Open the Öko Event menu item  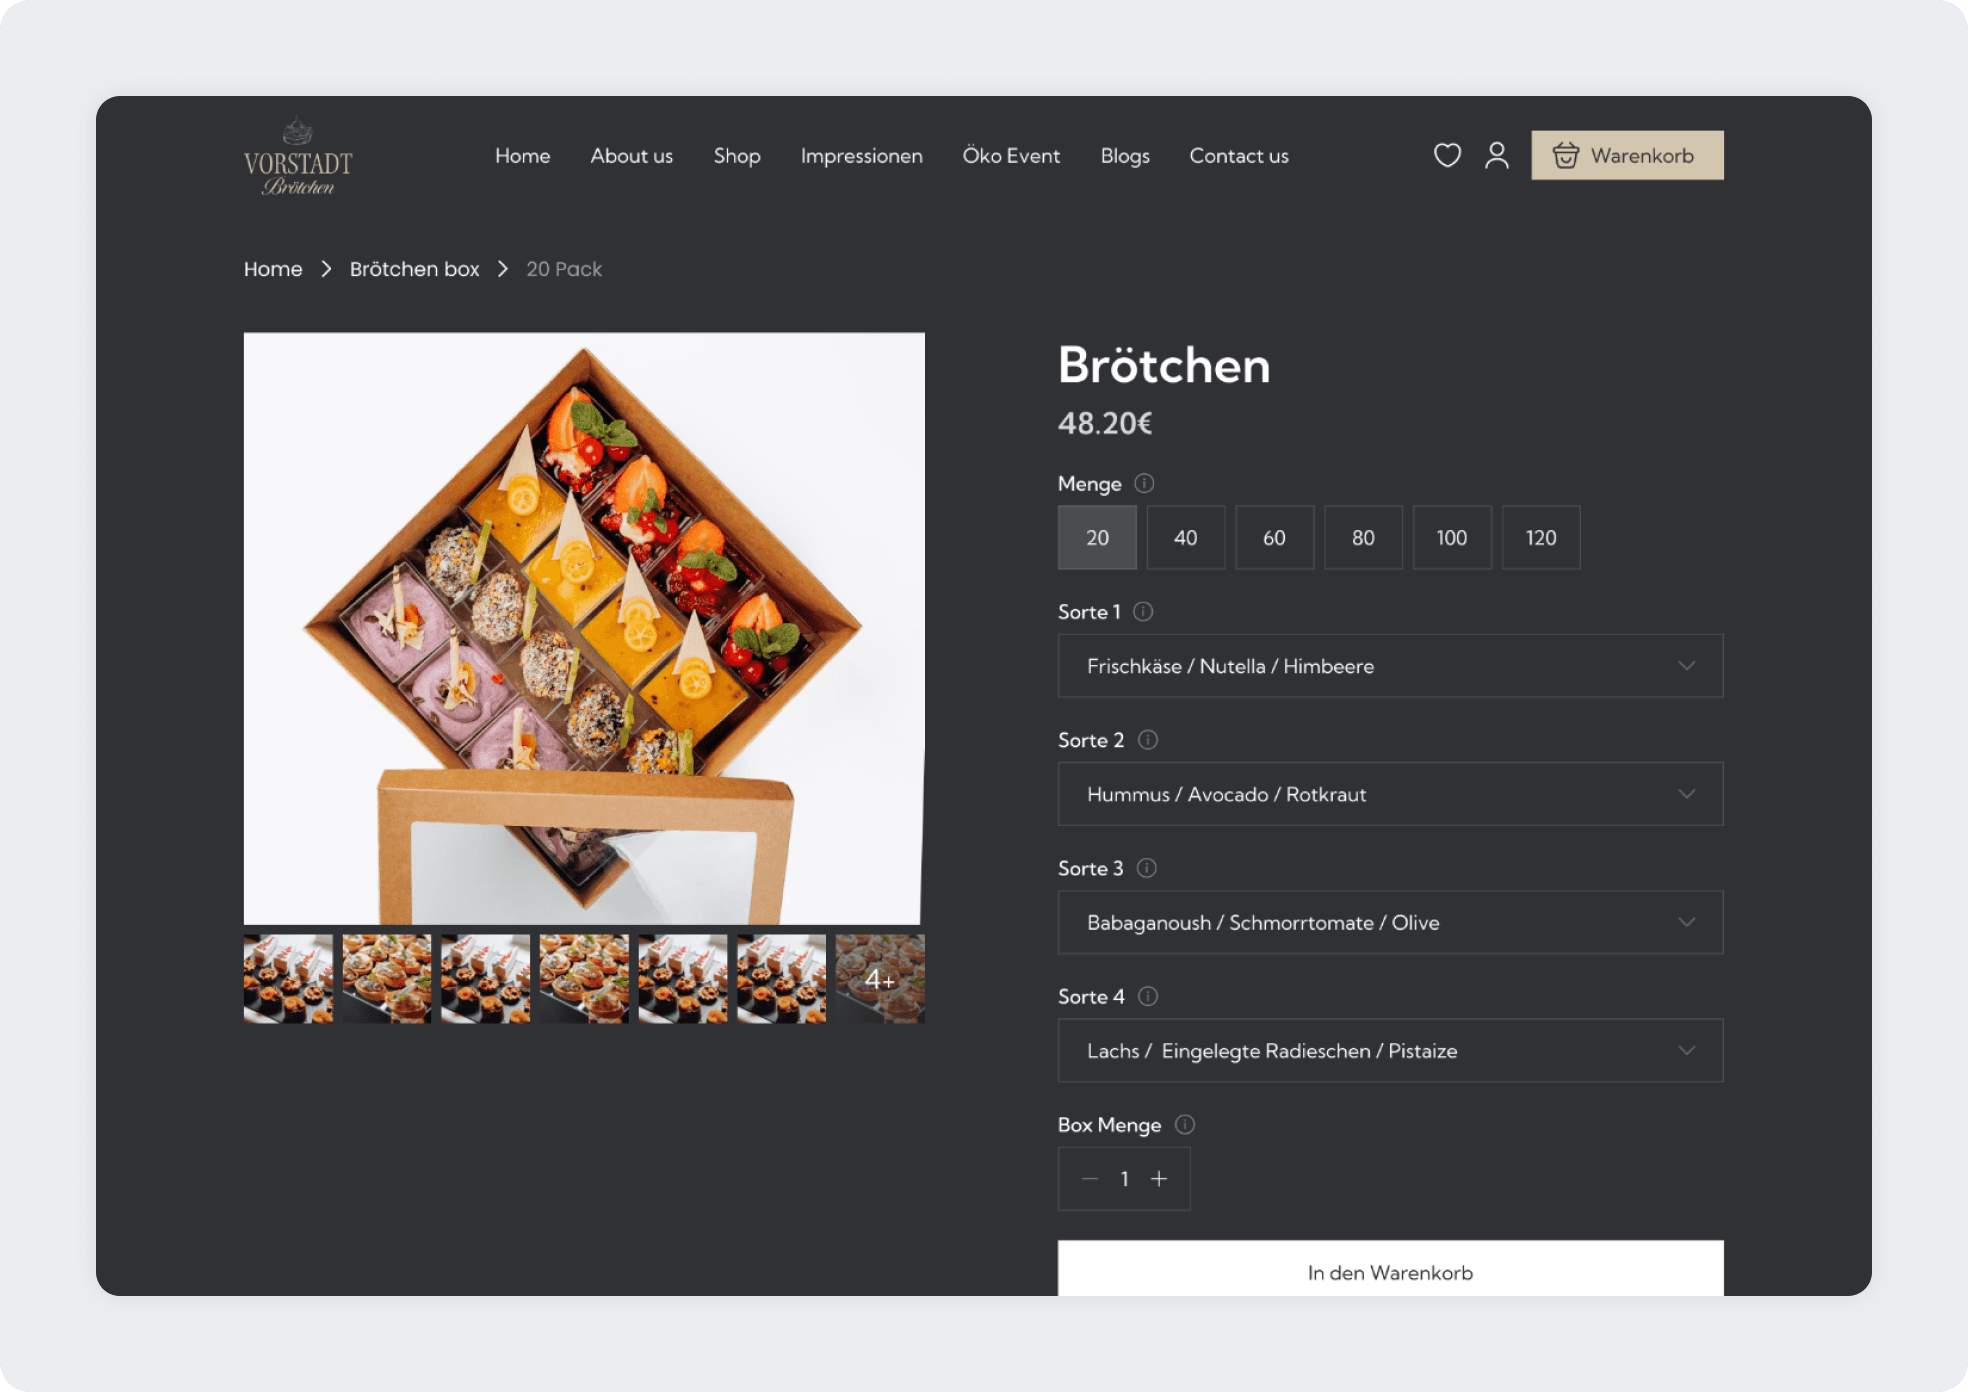point(1011,156)
